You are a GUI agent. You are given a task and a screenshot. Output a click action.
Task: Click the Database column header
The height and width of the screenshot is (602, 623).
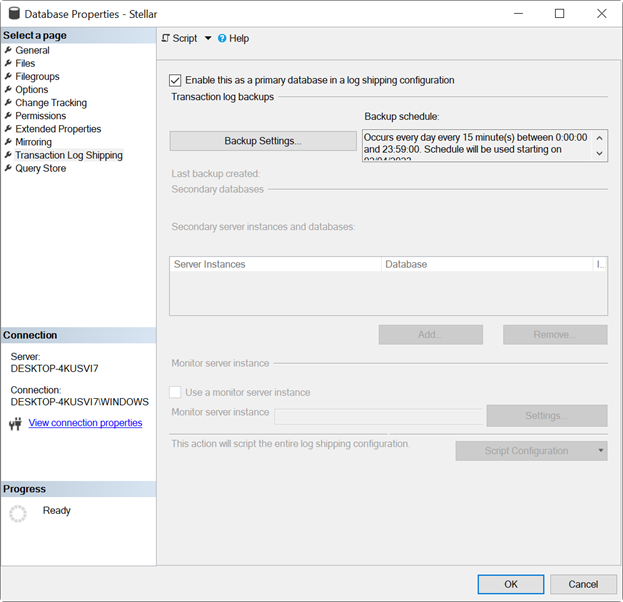coord(487,264)
